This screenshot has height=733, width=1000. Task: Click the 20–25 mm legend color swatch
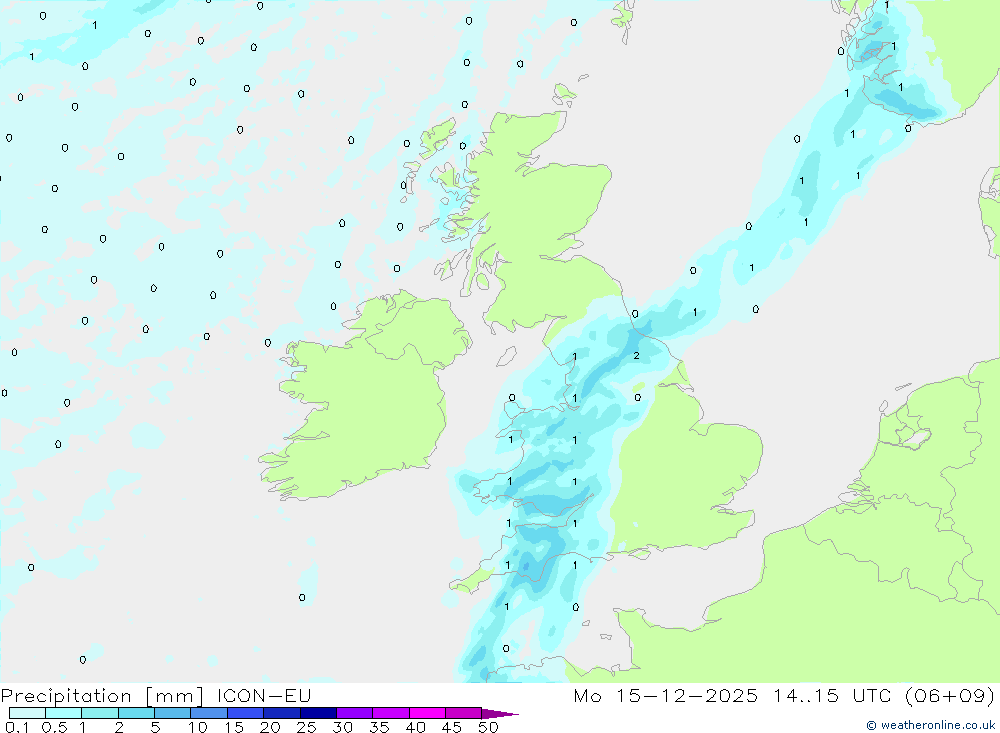coord(281,713)
